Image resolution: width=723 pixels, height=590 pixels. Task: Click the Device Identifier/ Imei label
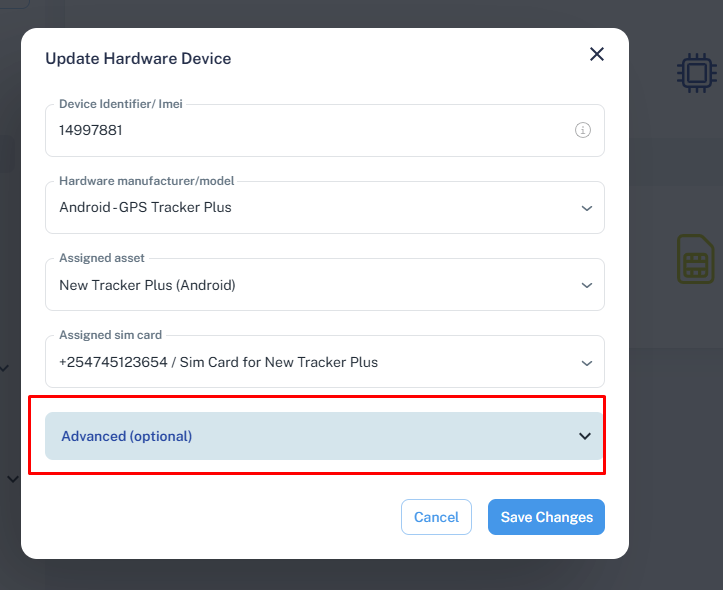pos(121,104)
